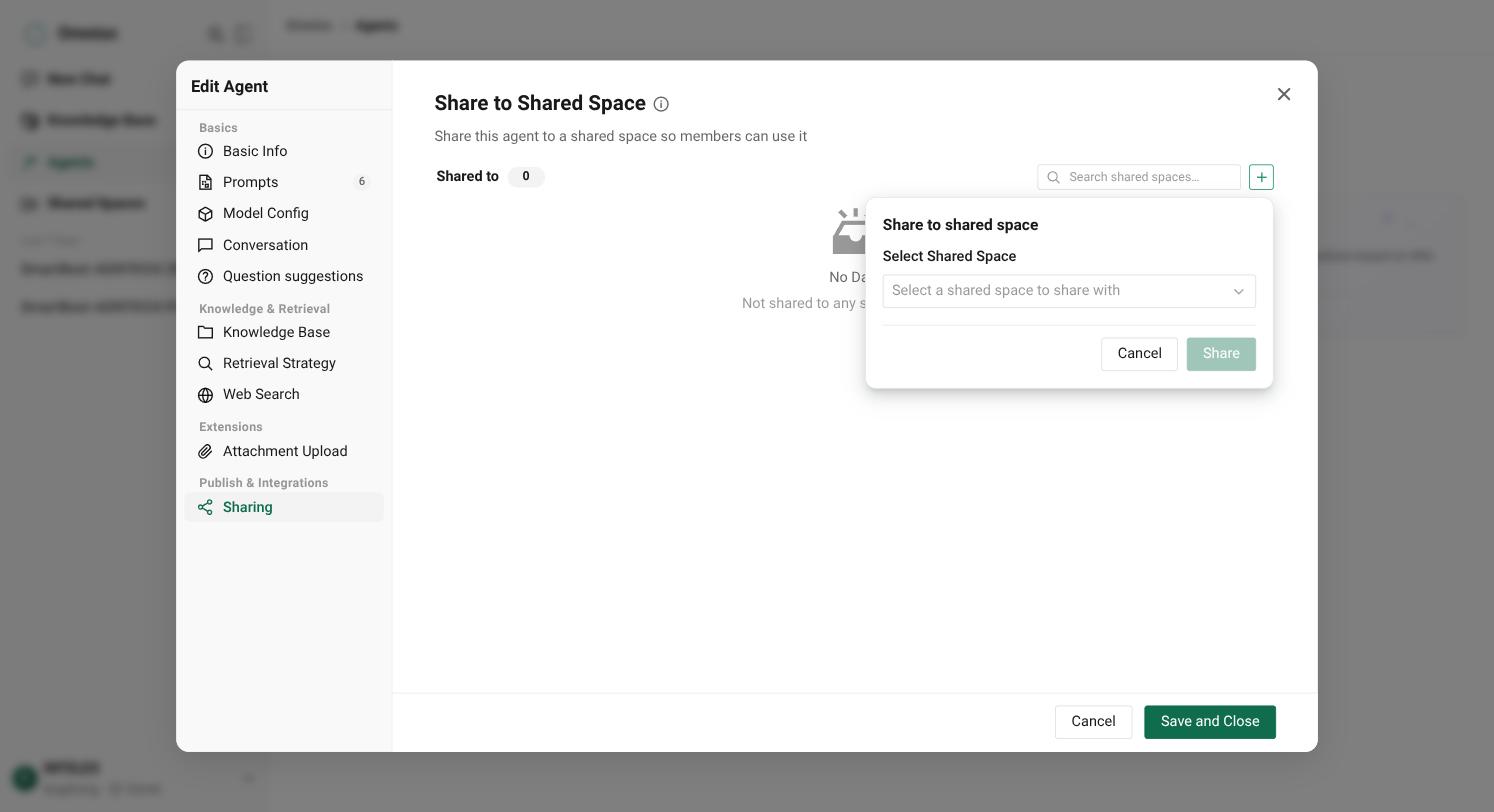Viewport: 1494px width, 812px height.
Task: Open Attachment Upload settings
Action: (284, 451)
